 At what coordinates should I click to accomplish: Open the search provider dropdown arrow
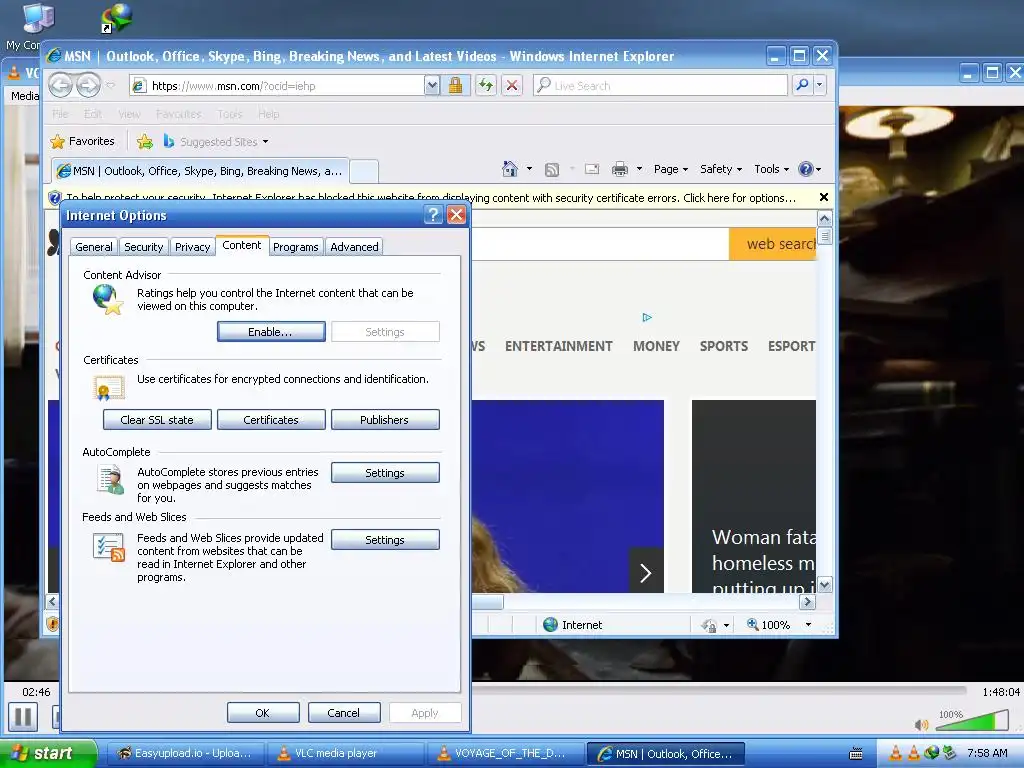tap(820, 85)
